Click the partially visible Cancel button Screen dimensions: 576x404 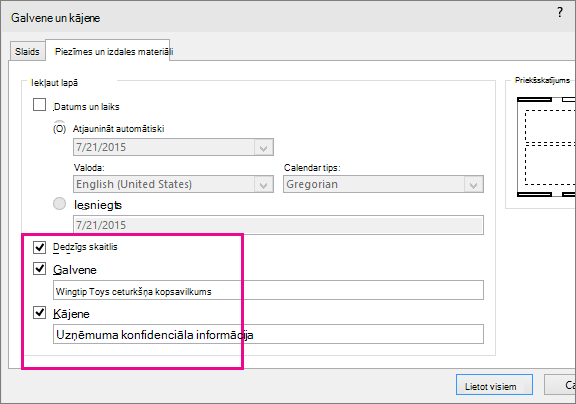pyautogui.click(x=560, y=385)
